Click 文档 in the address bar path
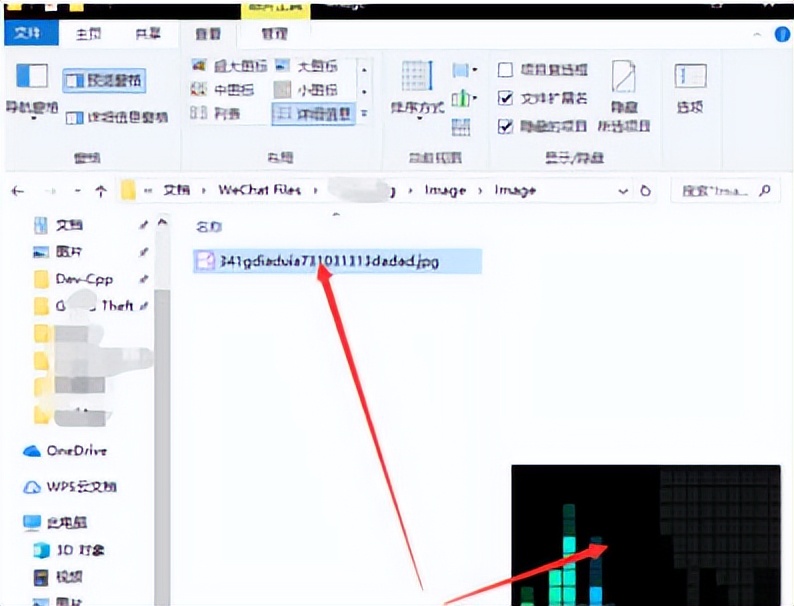This screenshot has width=794, height=606. (176, 190)
